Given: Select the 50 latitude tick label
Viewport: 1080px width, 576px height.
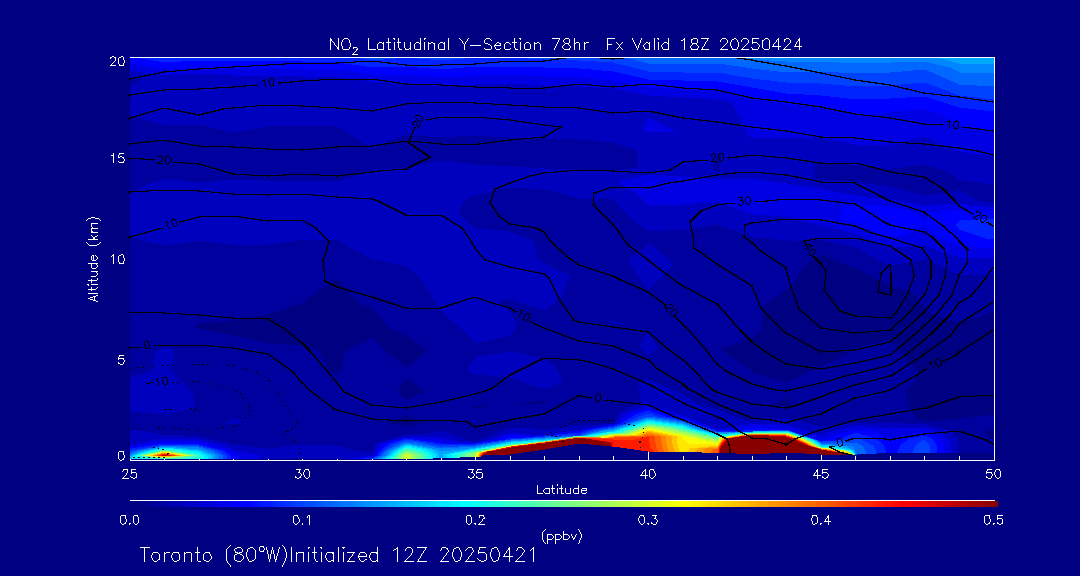Looking at the screenshot, I should [x=994, y=472].
